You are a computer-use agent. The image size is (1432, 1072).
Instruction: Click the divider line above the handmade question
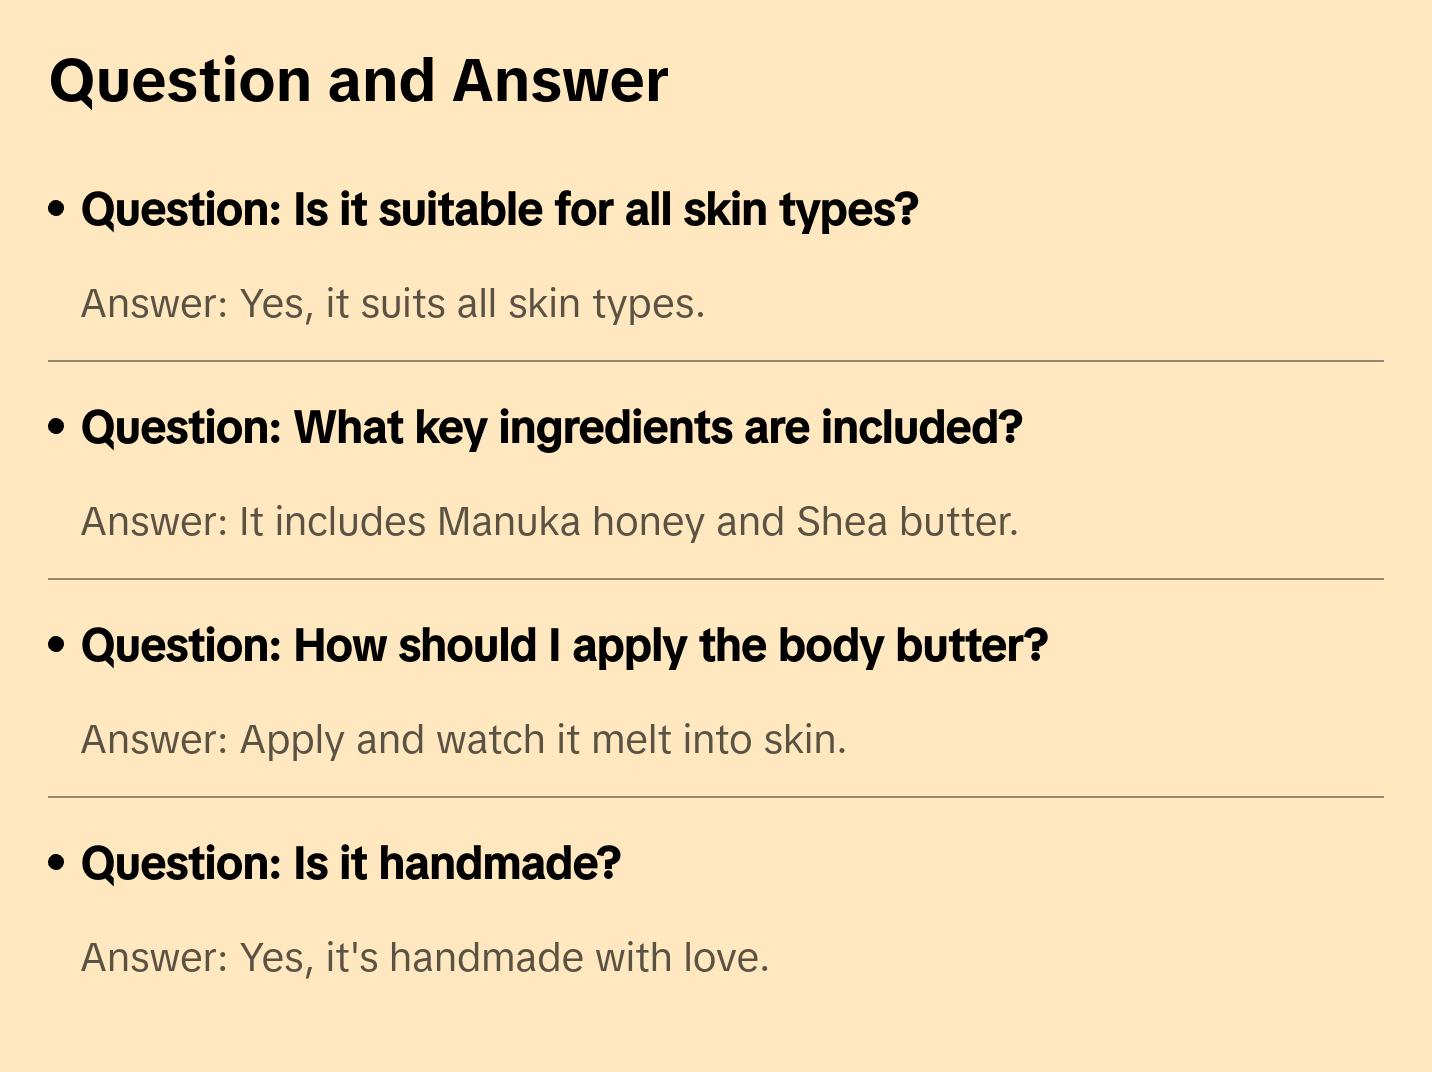point(716,797)
